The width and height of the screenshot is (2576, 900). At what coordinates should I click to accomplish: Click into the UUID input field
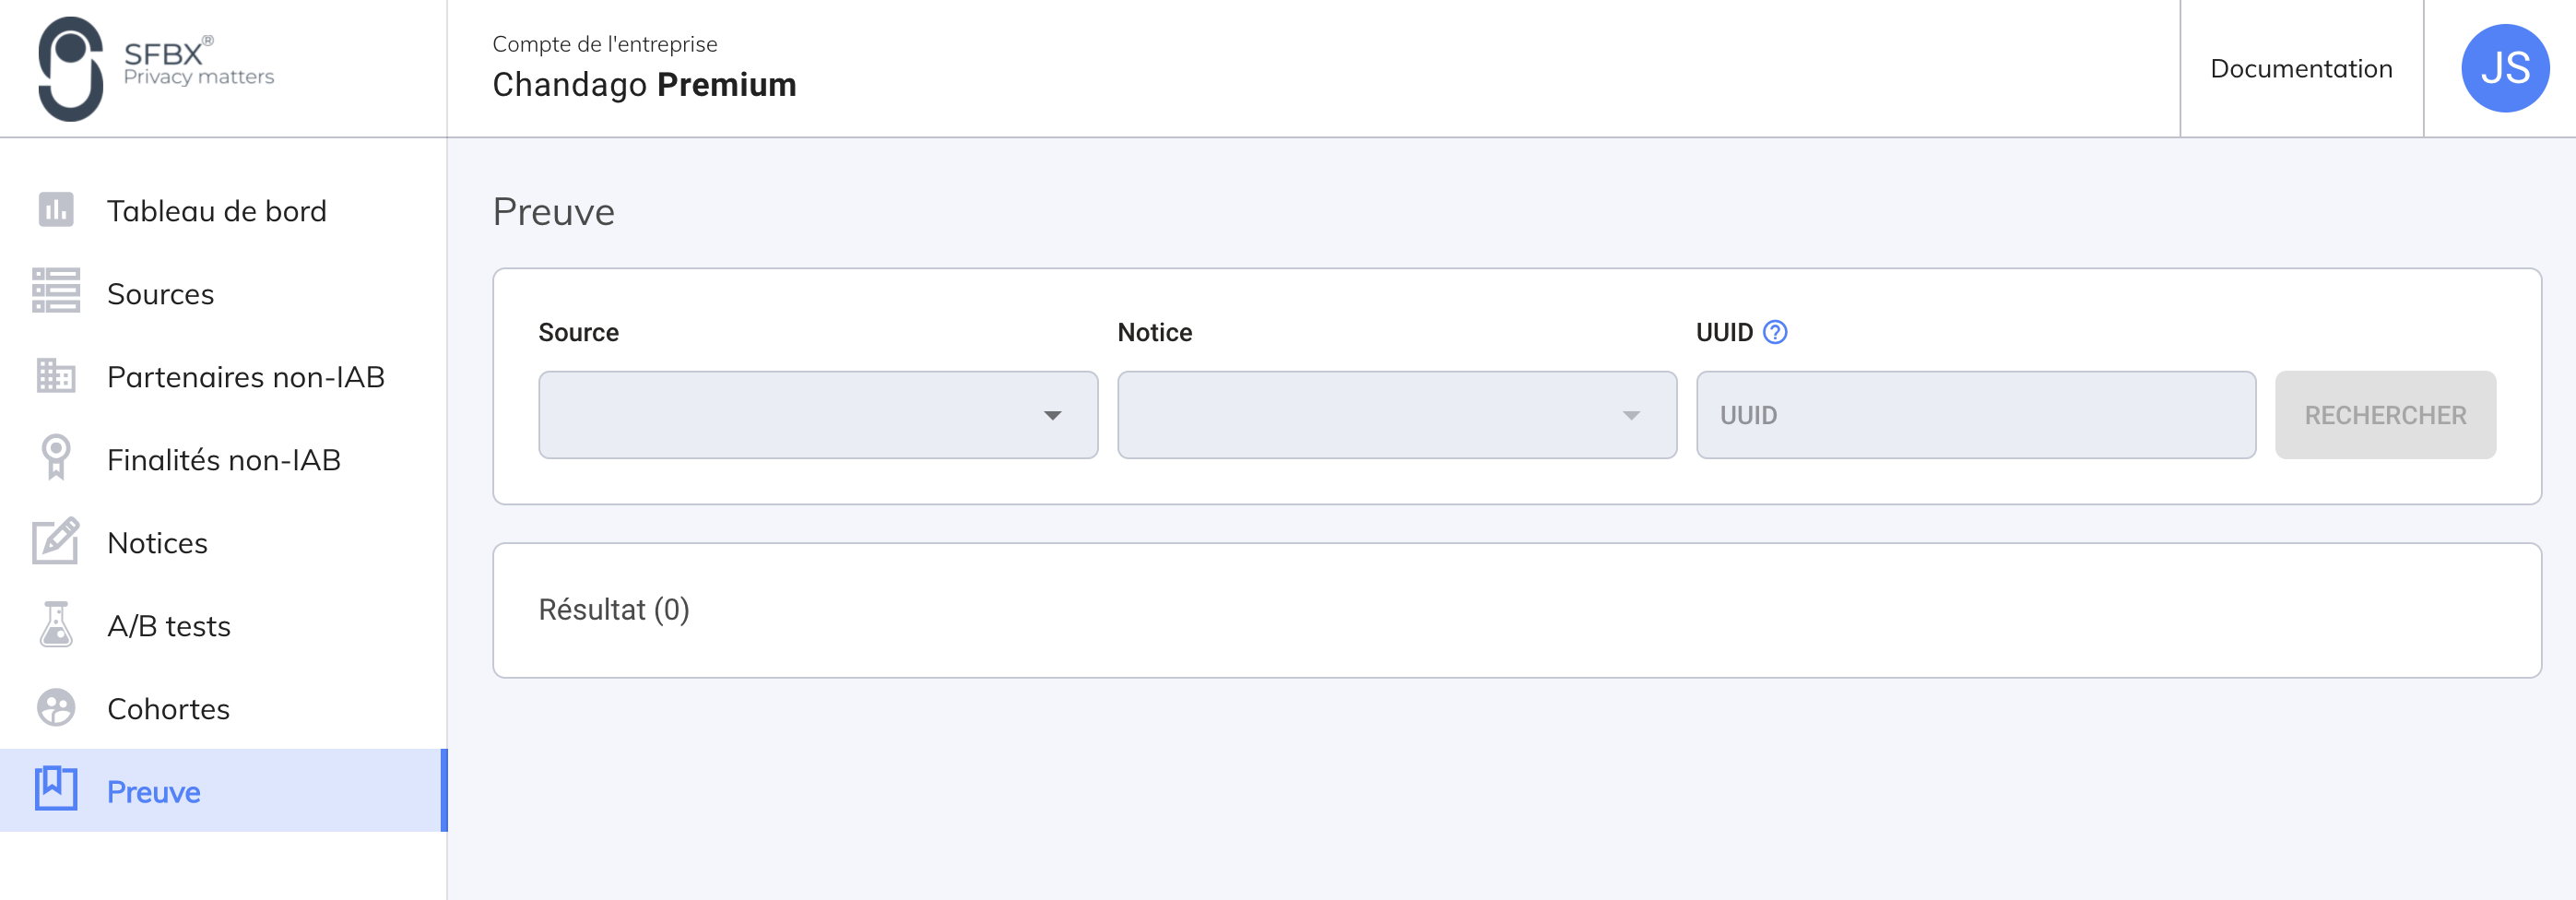1975,415
